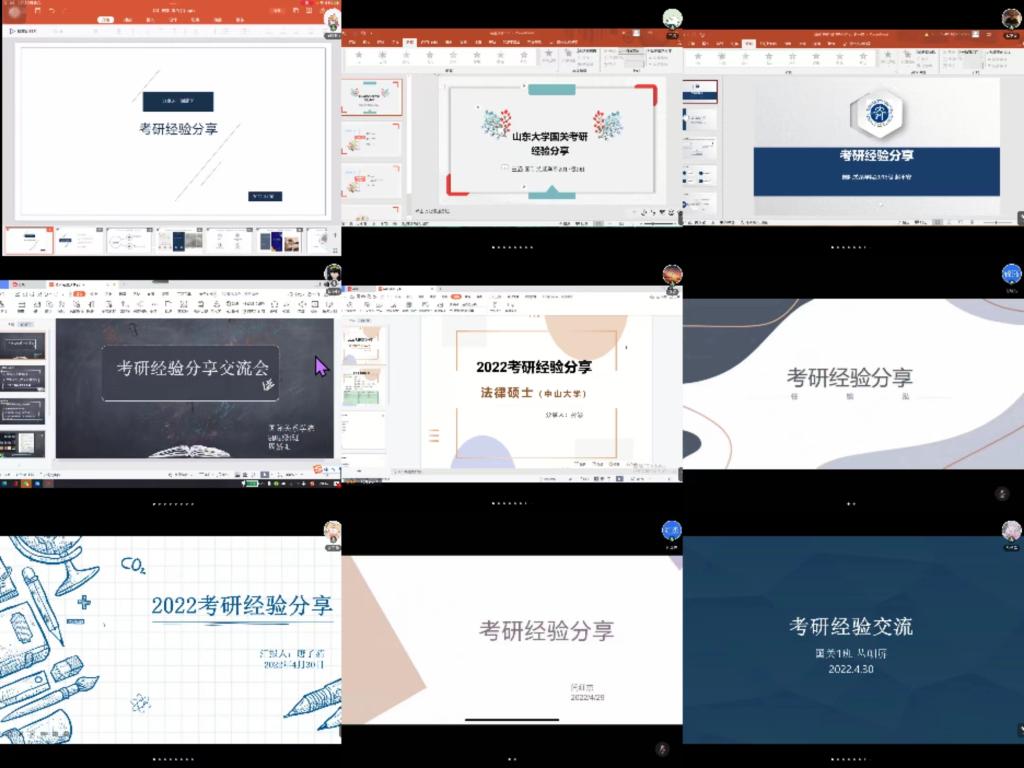This screenshot has width=1024, height=768.
Task: Click the avatar above the dark blue 考研经验交流 slide
Action: pyautogui.click(x=1011, y=530)
